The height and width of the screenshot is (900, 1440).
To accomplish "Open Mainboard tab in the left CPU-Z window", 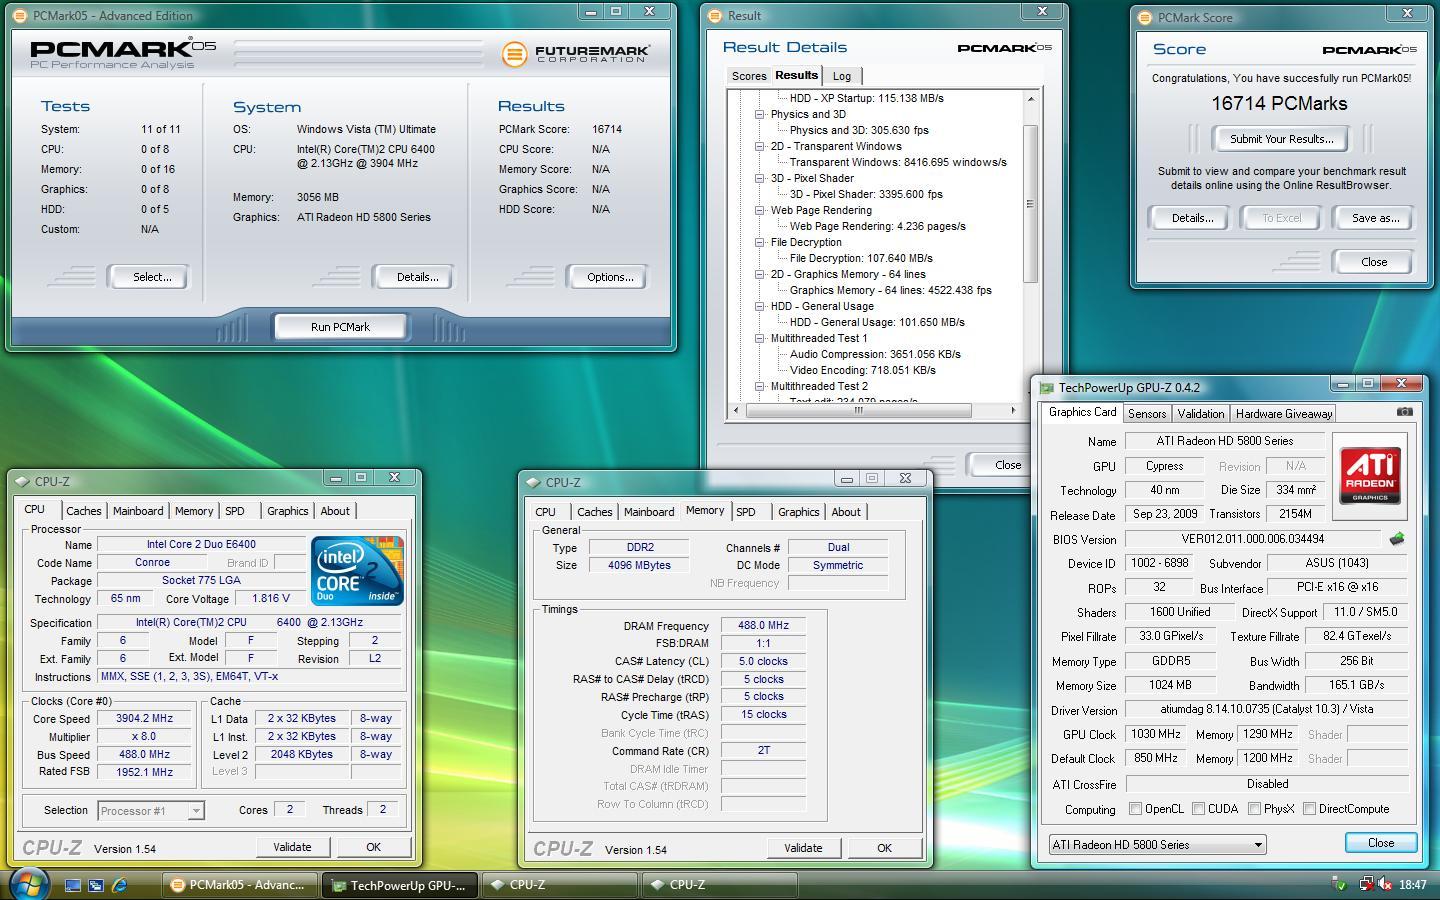I will (x=138, y=511).
